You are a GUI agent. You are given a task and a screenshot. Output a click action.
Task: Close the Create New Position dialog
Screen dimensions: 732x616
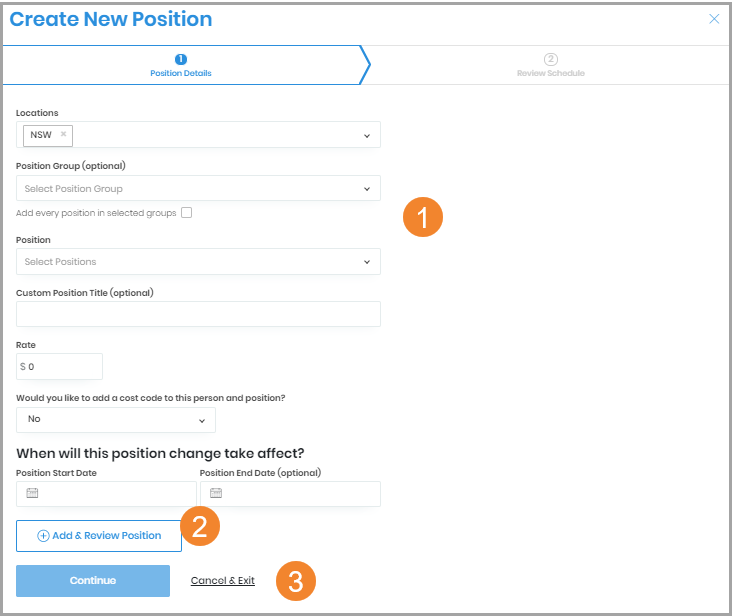(x=714, y=19)
